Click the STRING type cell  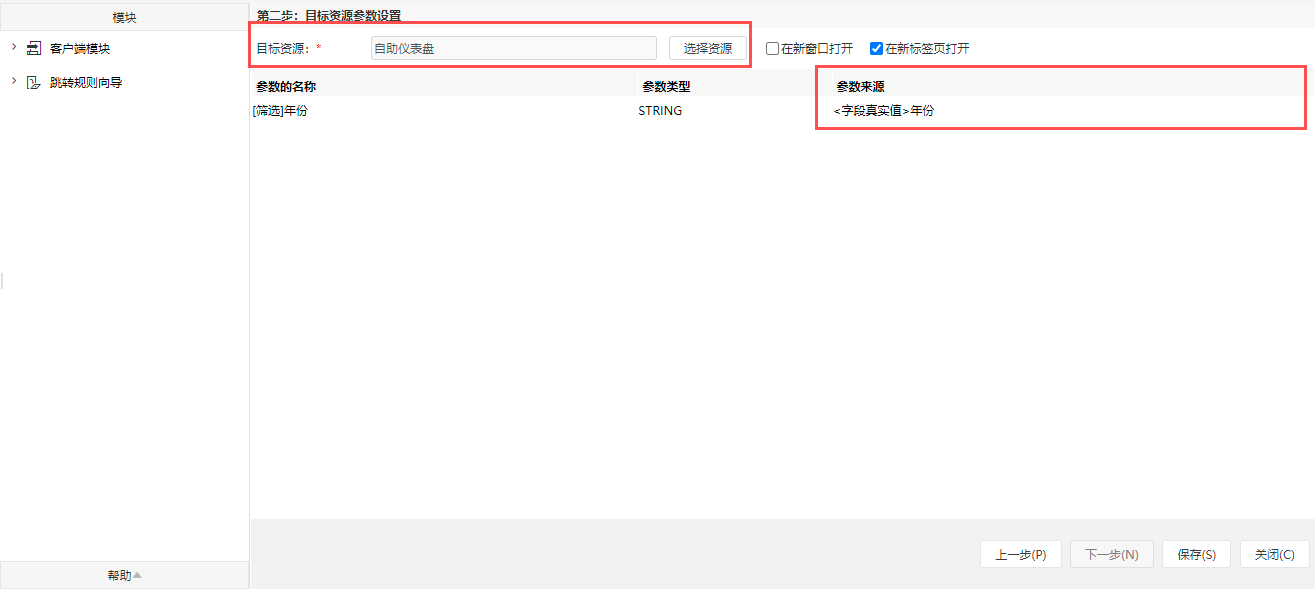[x=660, y=111]
